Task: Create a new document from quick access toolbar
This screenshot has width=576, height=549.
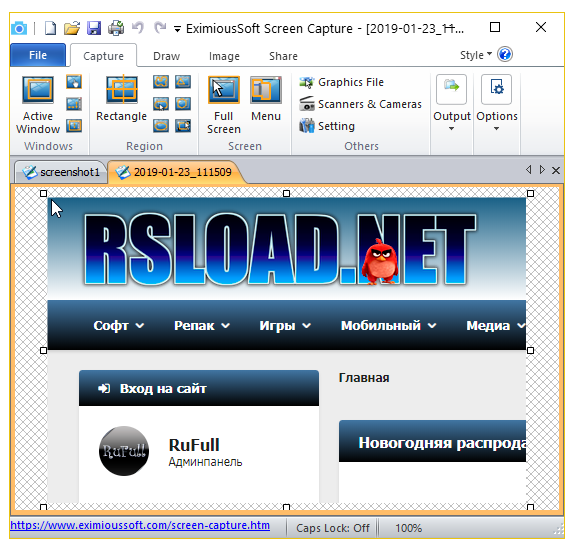Action: (50, 28)
